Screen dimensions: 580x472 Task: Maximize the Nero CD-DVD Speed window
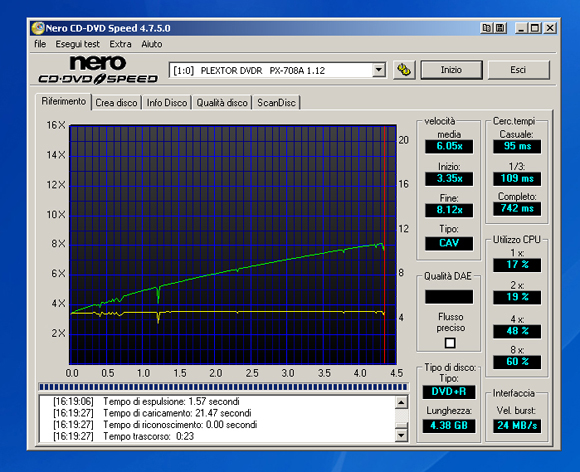535,28
